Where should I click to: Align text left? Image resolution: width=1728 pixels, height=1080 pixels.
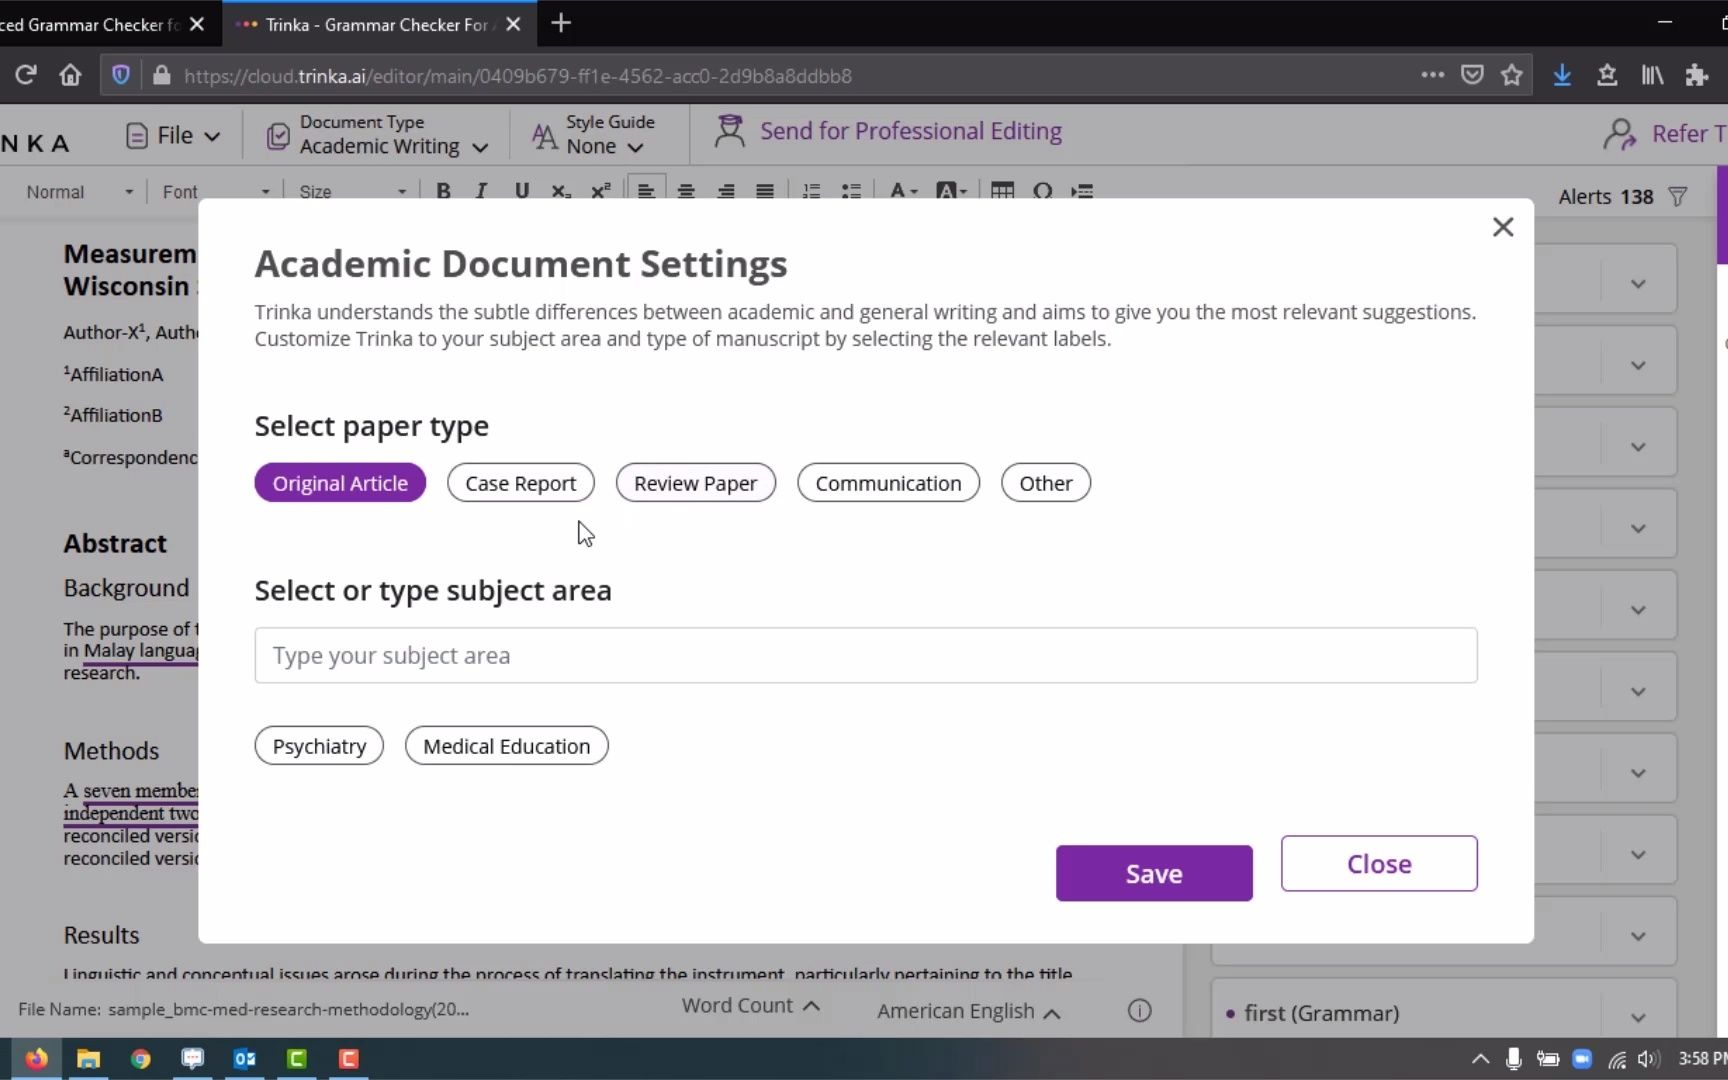646,191
